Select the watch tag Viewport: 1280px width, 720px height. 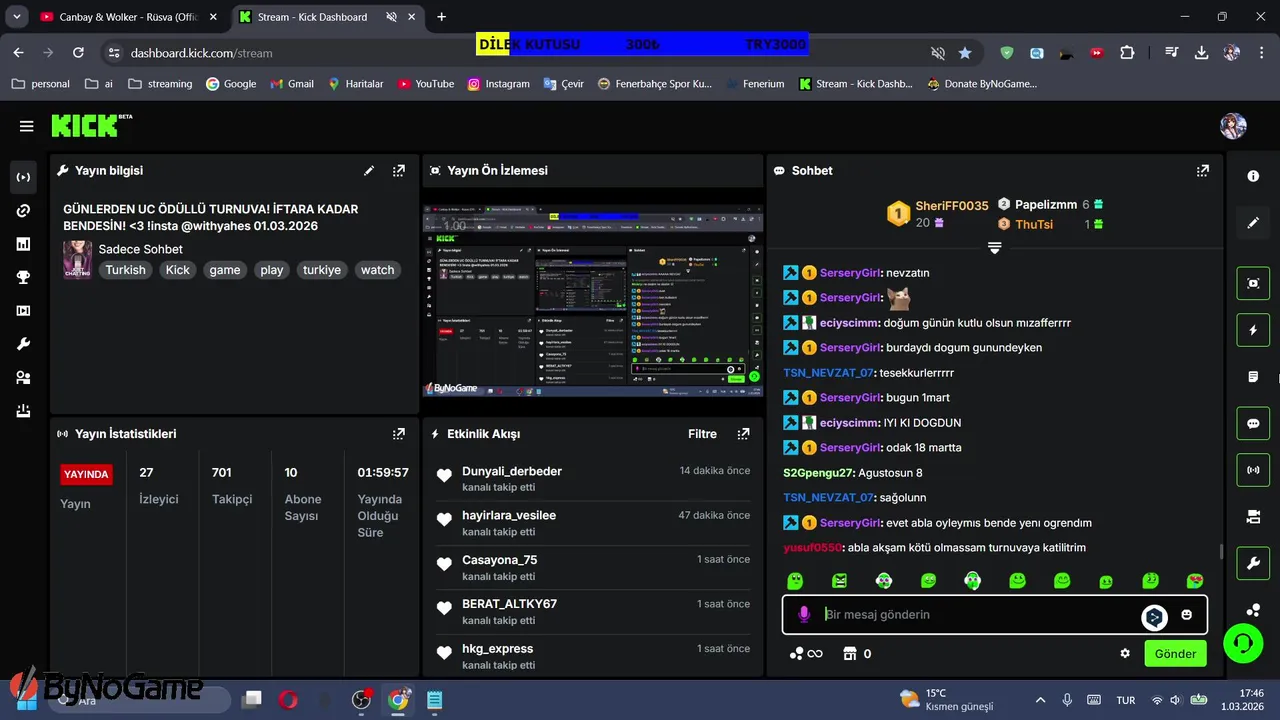click(x=378, y=270)
